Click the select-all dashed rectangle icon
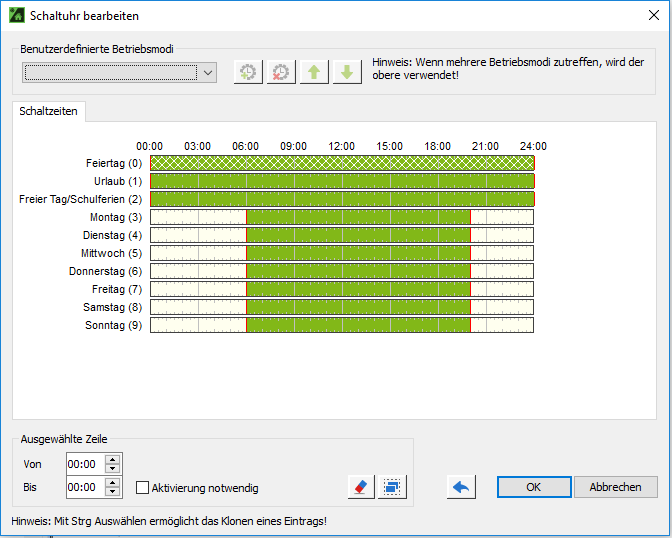This screenshot has height=538, width=672. (393, 487)
